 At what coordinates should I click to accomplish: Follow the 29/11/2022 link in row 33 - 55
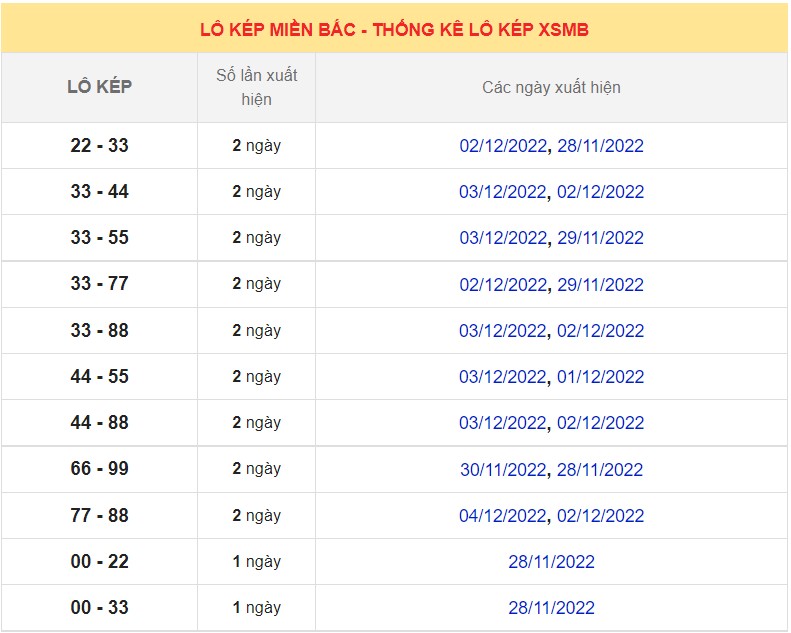pos(600,238)
